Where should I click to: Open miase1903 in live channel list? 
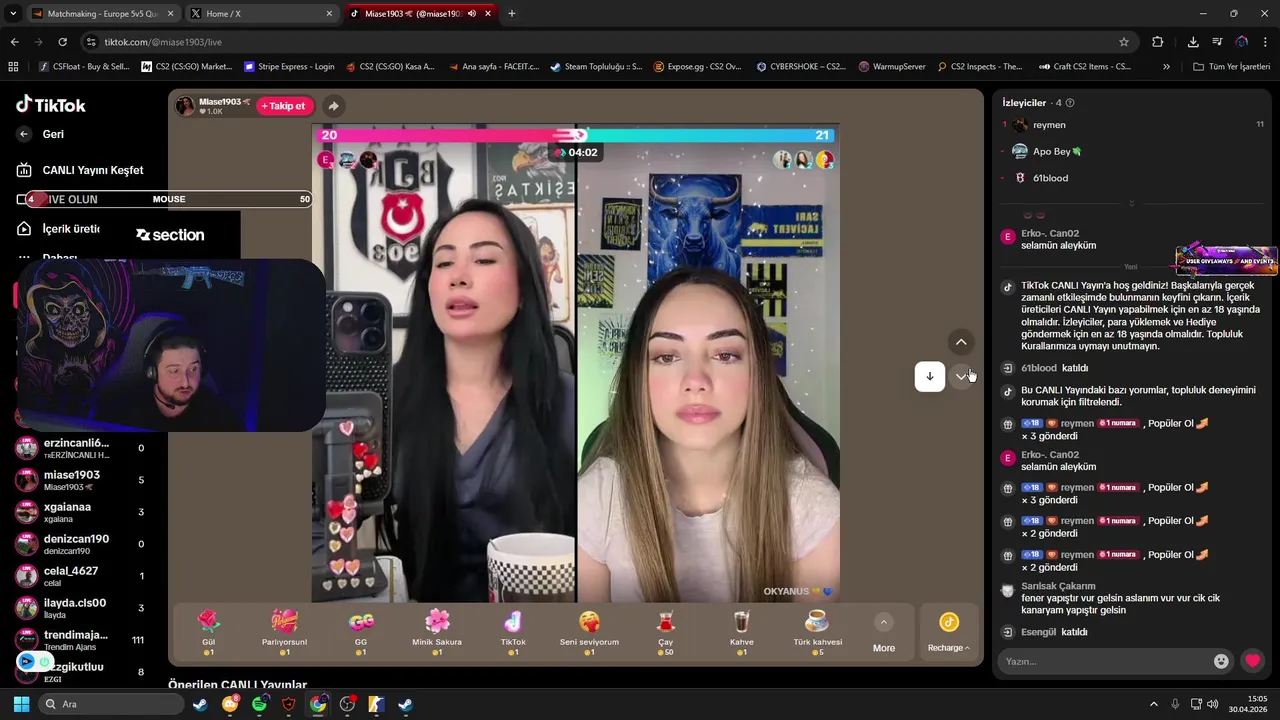pos(80,480)
